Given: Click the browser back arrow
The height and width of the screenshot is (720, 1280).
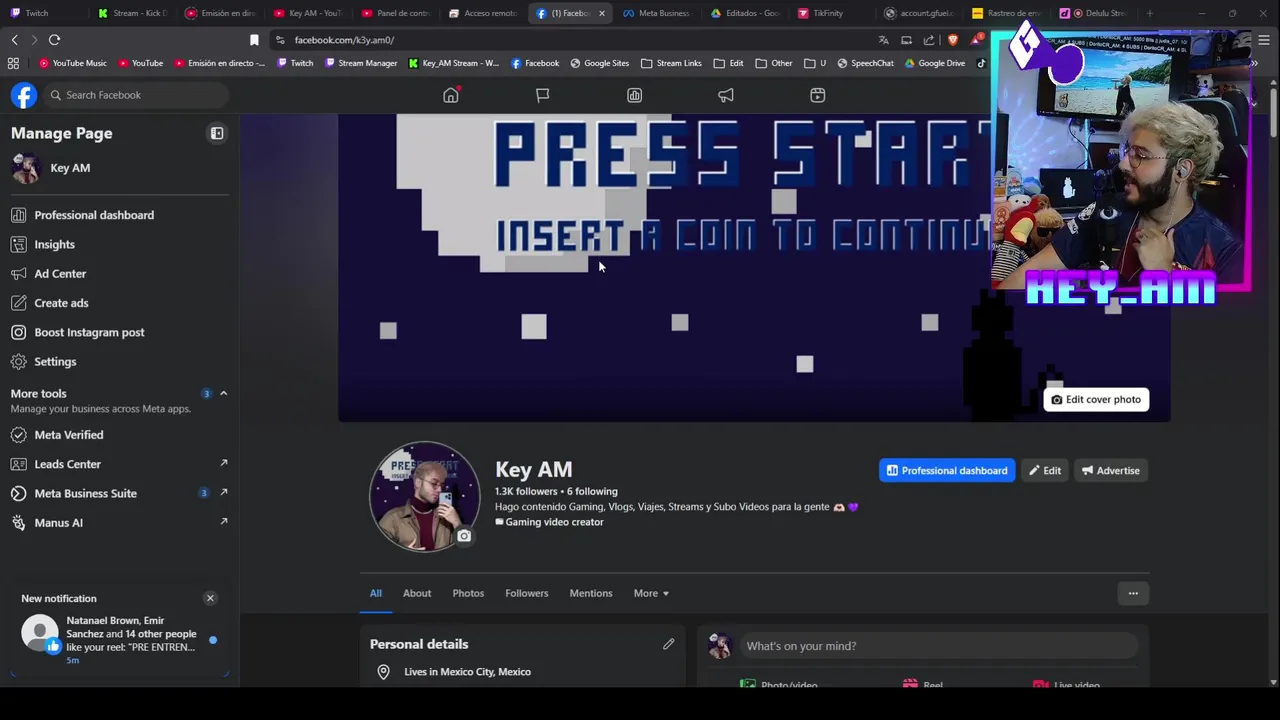Looking at the screenshot, I should 14,40.
